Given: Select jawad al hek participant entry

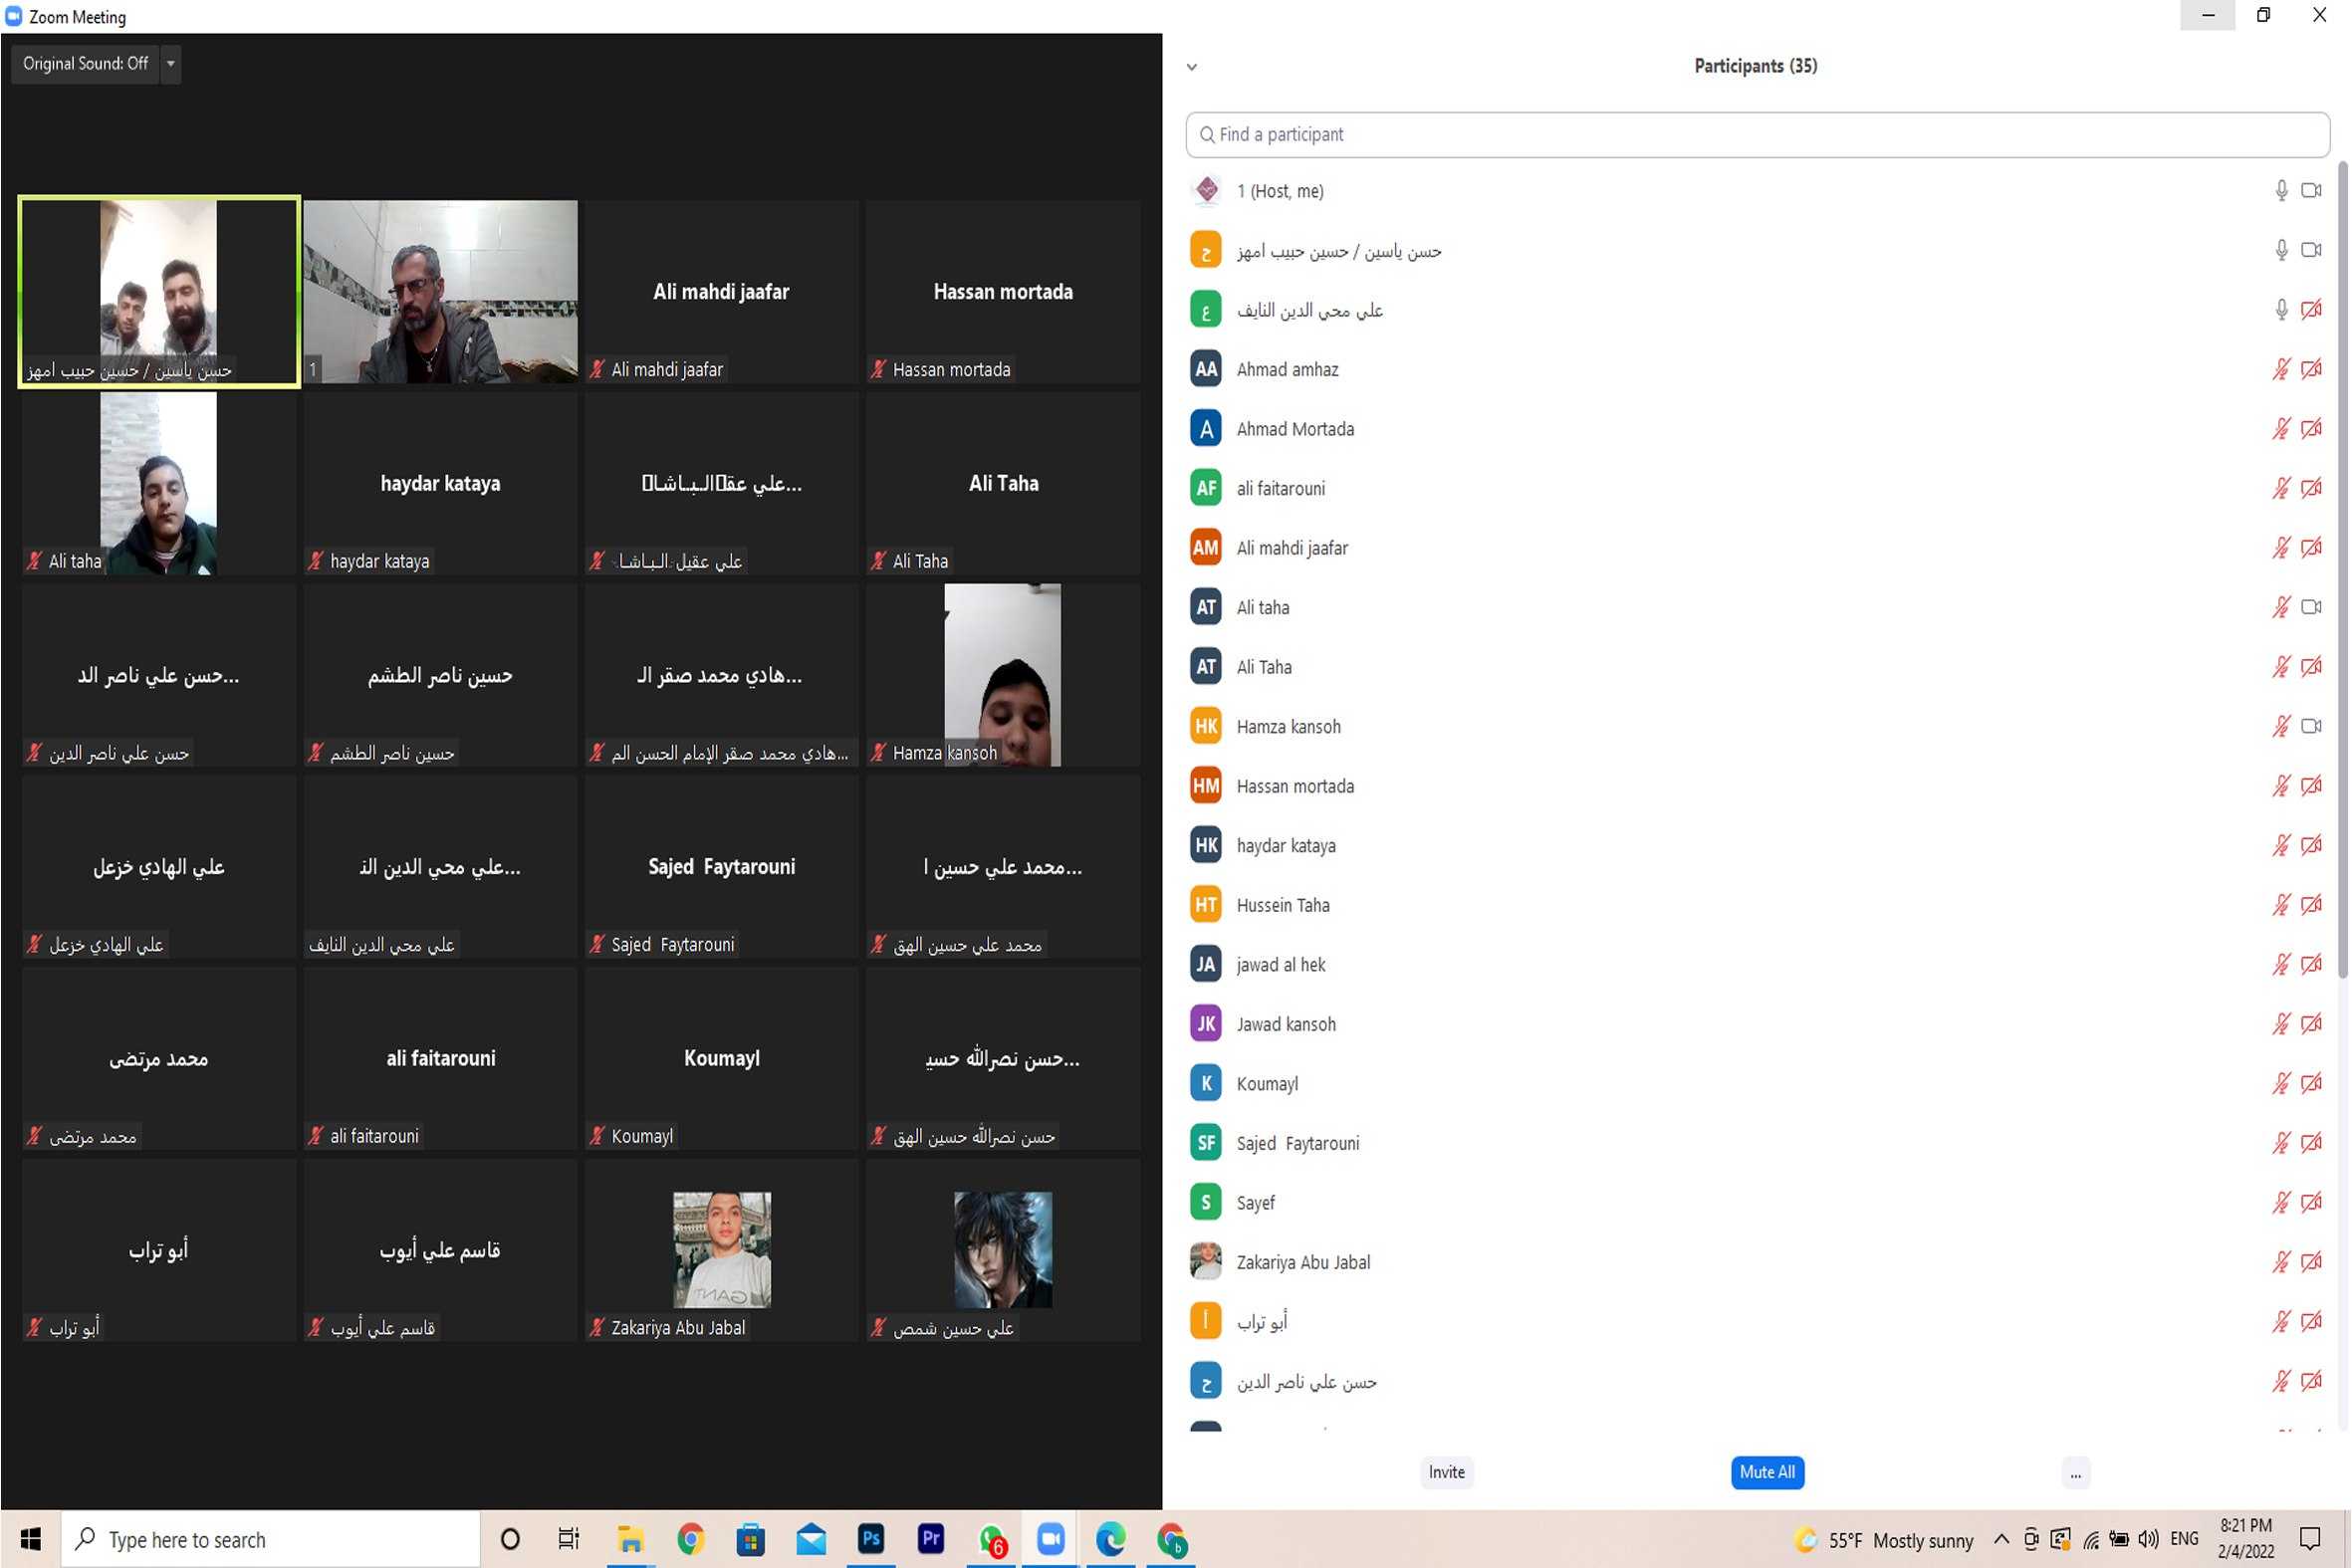Looking at the screenshot, I should click(1281, 965).
